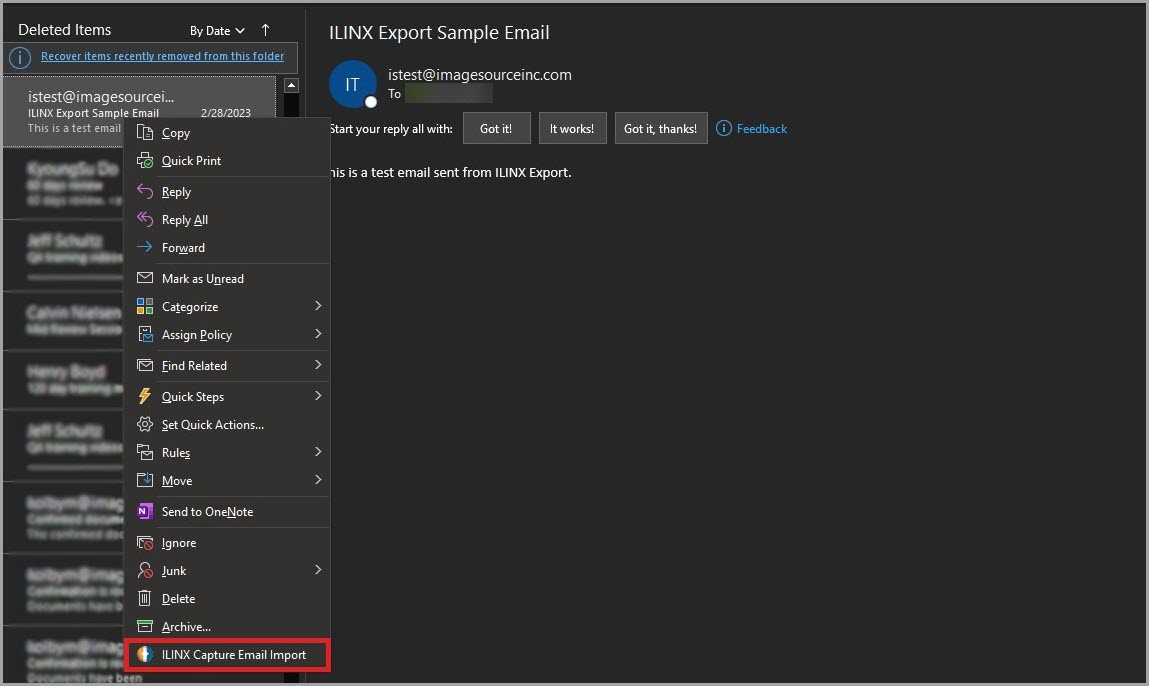This screenshot has height=686, width=1149.
Task: Click the Got it, thanks! reply button
Action: (x=660, y=128)
